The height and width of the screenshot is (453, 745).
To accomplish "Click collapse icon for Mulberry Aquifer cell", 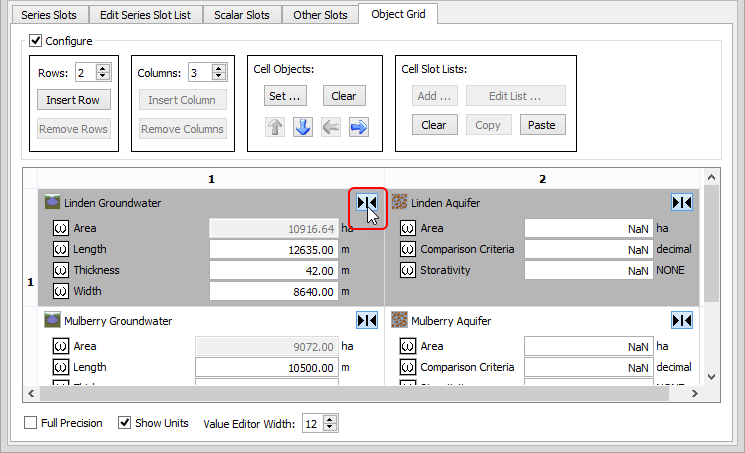I will [682, 321].
